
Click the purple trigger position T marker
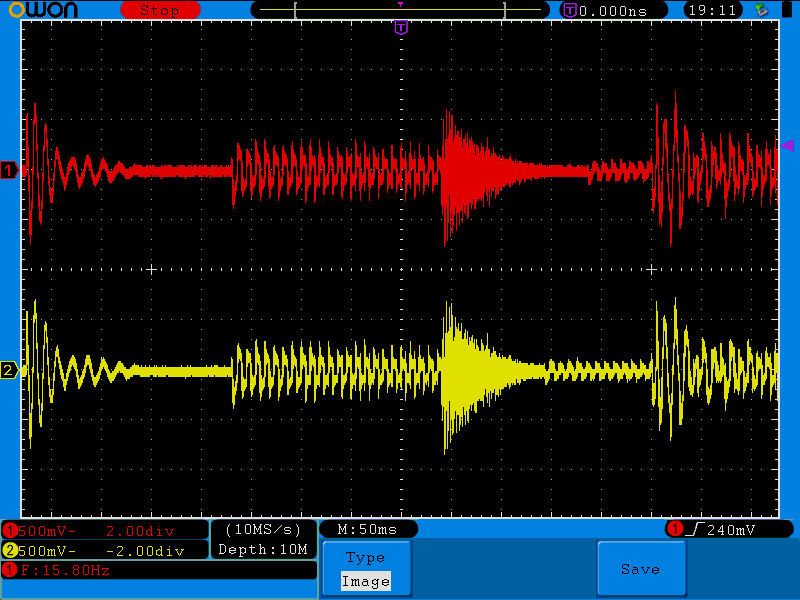pyautogui.click(x=401, y=27)
